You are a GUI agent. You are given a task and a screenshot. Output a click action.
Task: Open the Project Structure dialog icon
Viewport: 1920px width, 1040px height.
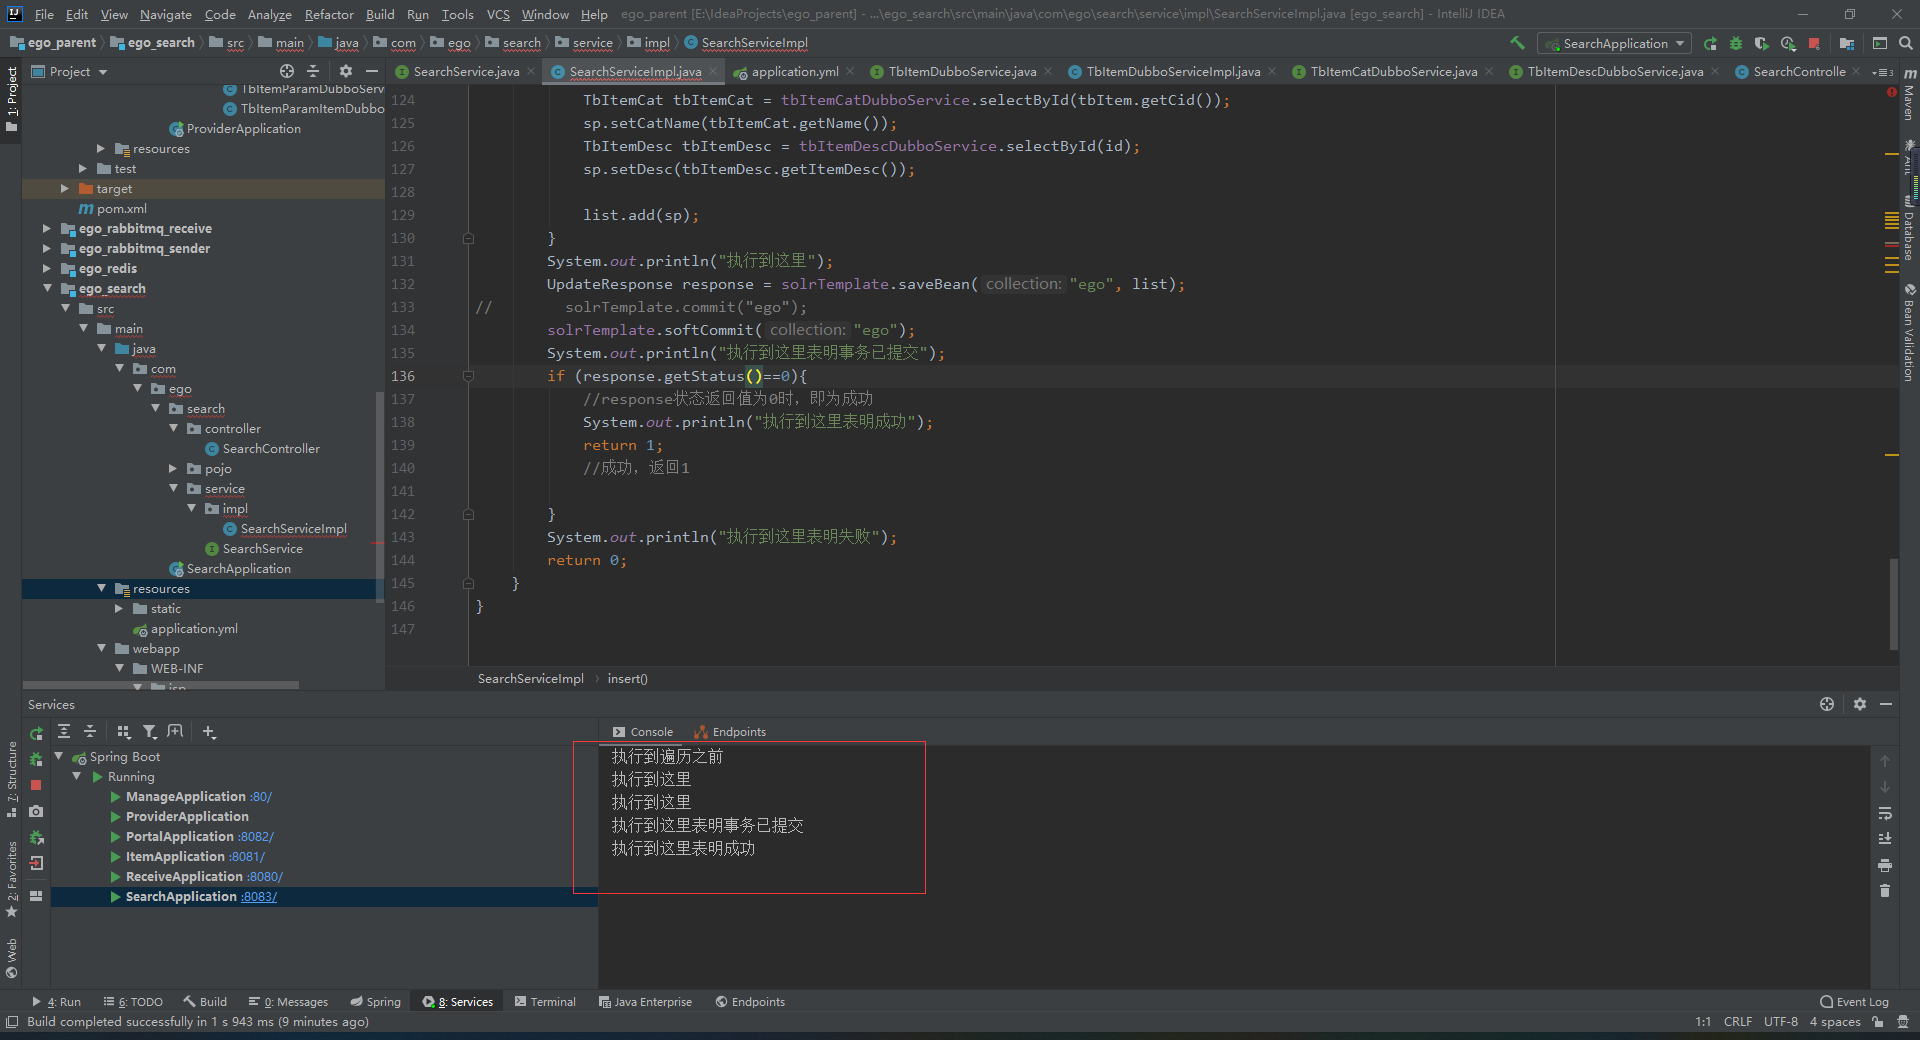(x=1846, y=43)
